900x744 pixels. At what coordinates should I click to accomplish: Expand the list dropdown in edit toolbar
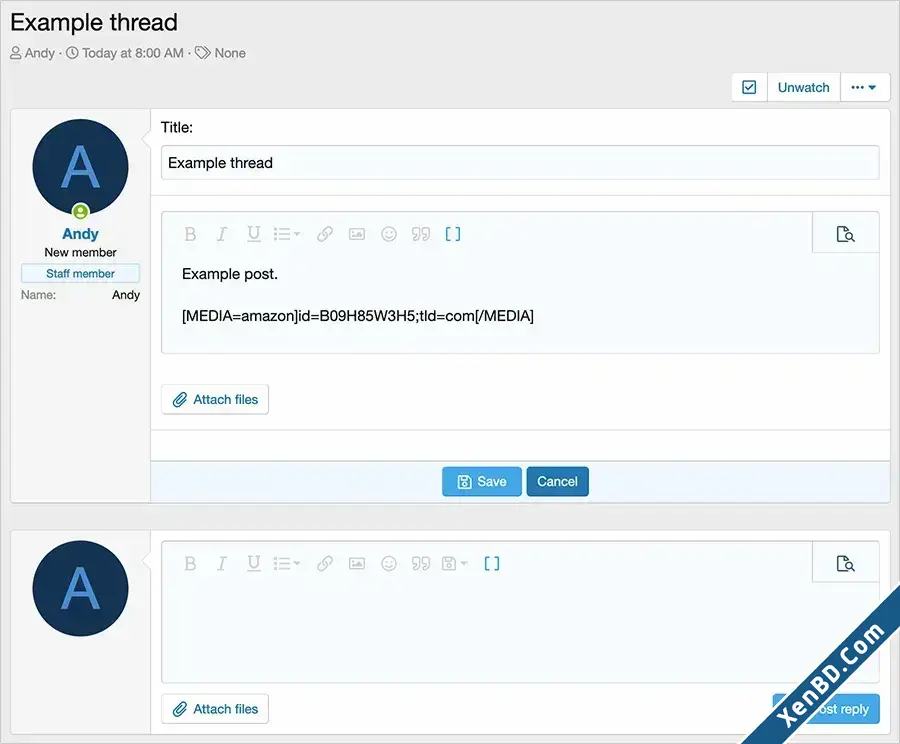click(287, 234)
